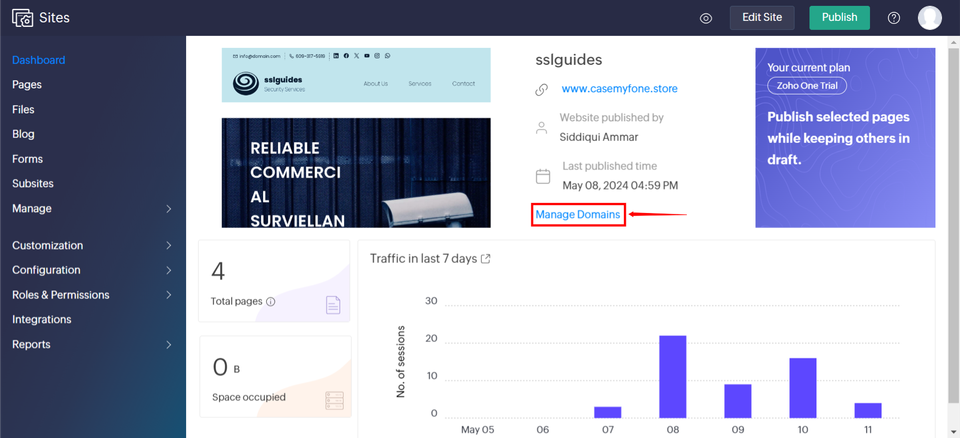Image resolution: width=960 pixels, height=438 pixels.
Task: Click the page document icon in Total pages card
Action: point(333,305)
